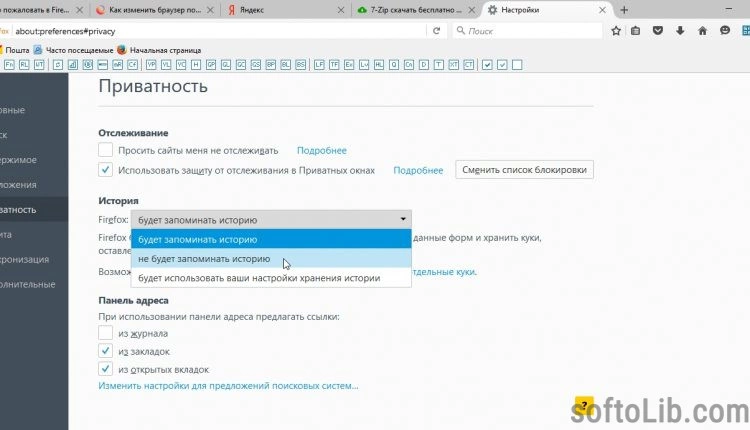
Task: Open "Изменить настройки для предложений поисковых систем" link
Action: (228, 385)
